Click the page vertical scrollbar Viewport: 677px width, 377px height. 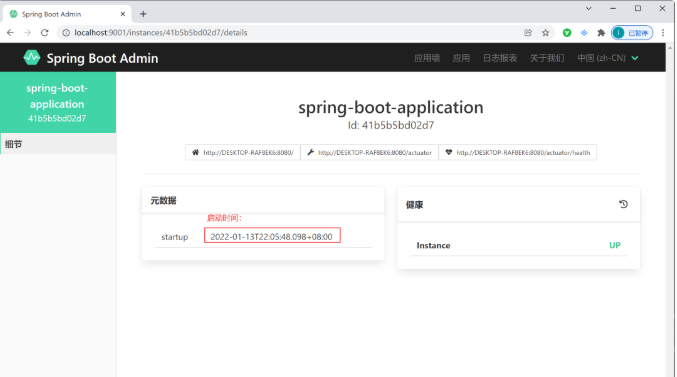pyautogui.click(x=670, y=210)
